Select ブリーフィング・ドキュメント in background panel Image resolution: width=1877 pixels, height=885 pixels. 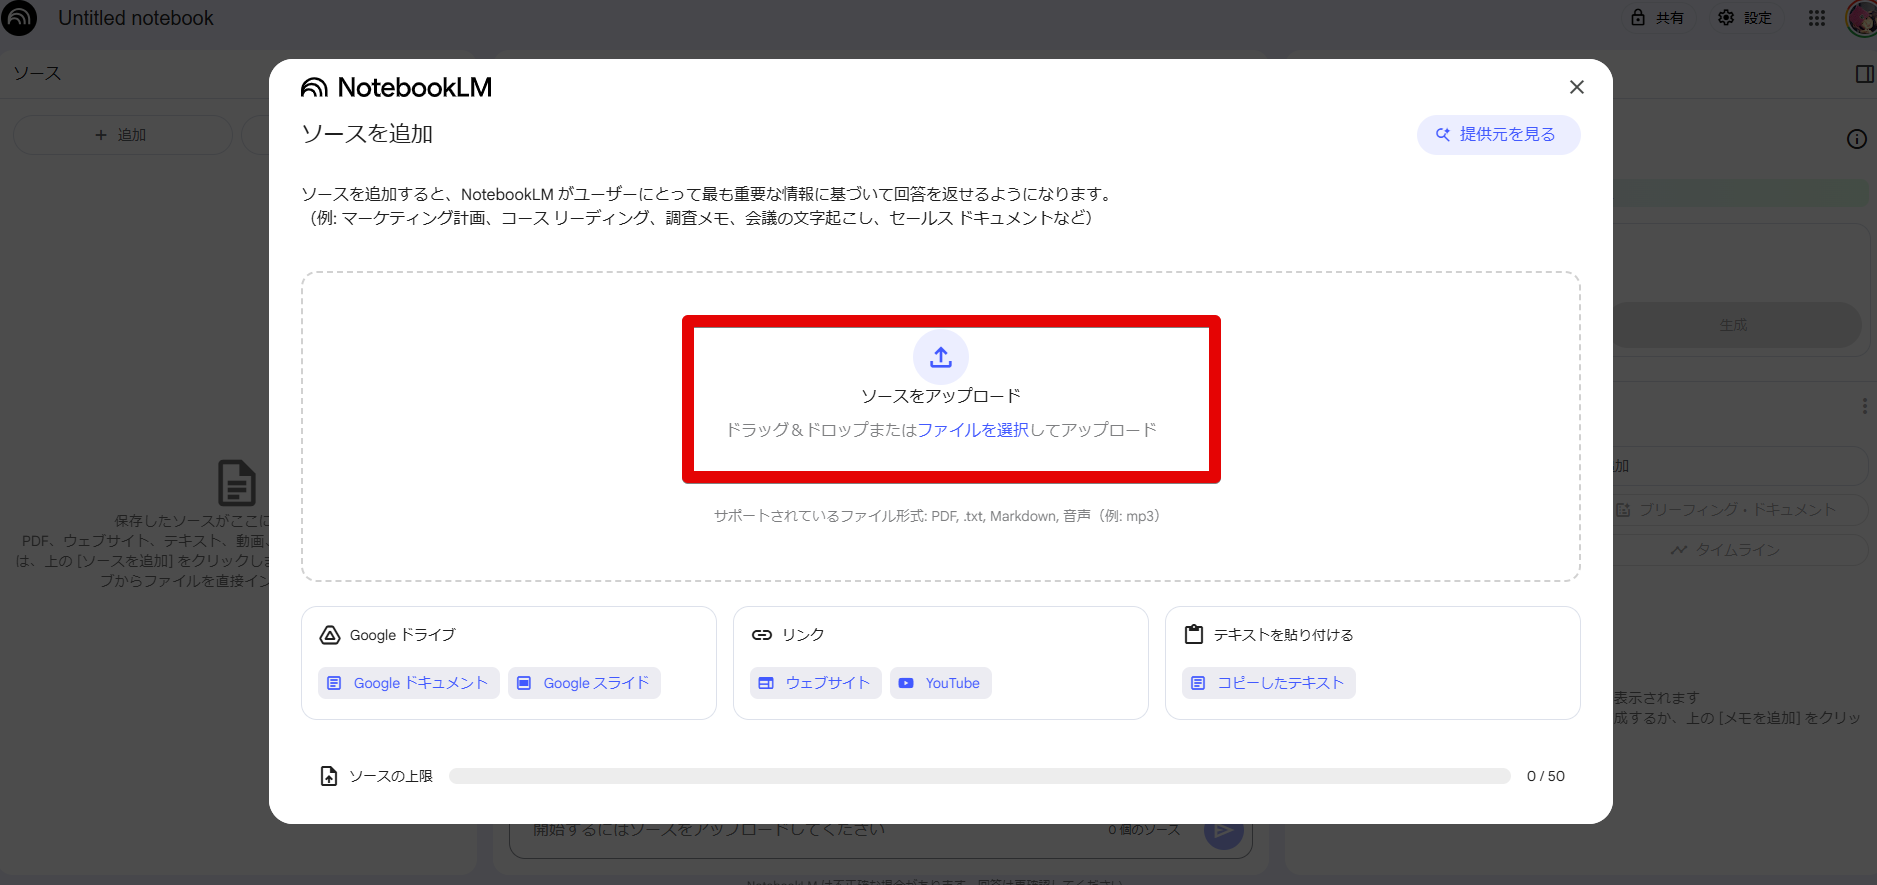point(1739,510)
